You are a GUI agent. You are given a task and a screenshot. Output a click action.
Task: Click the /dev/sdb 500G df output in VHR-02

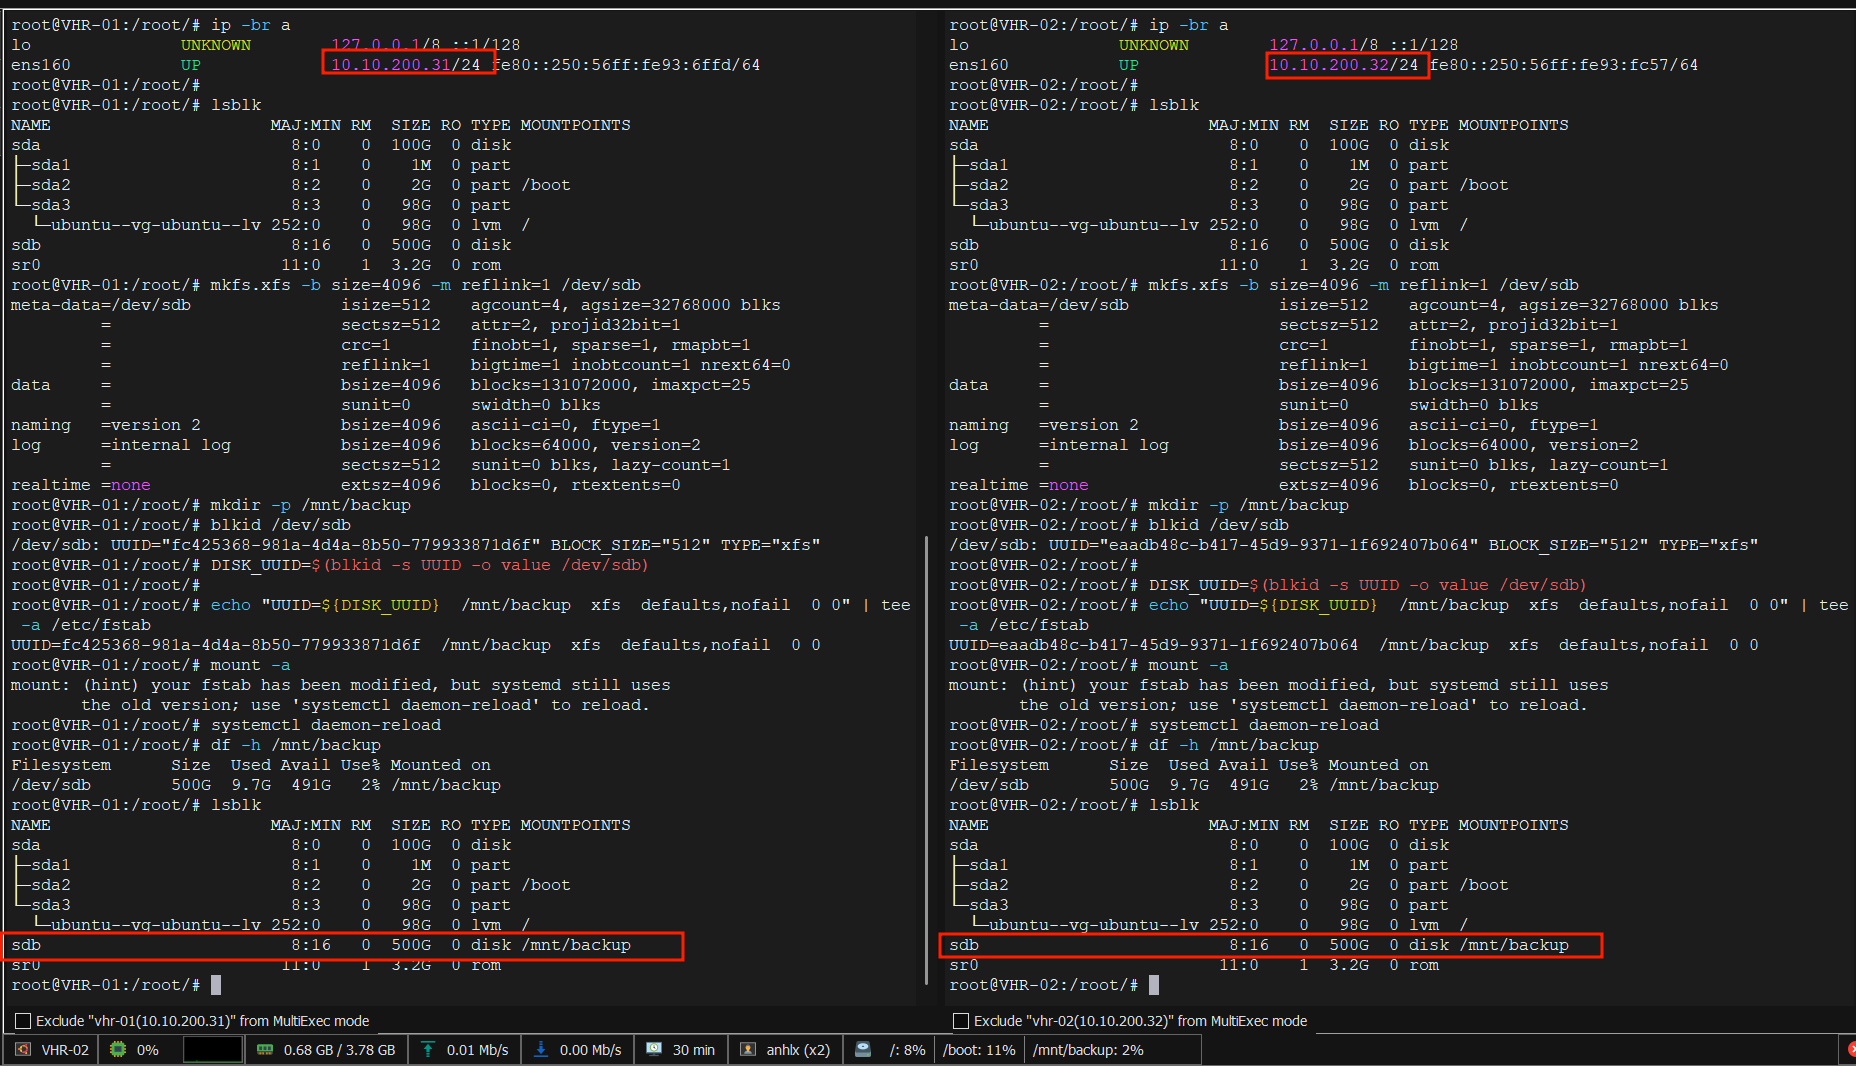click(x=1194, y=785)
